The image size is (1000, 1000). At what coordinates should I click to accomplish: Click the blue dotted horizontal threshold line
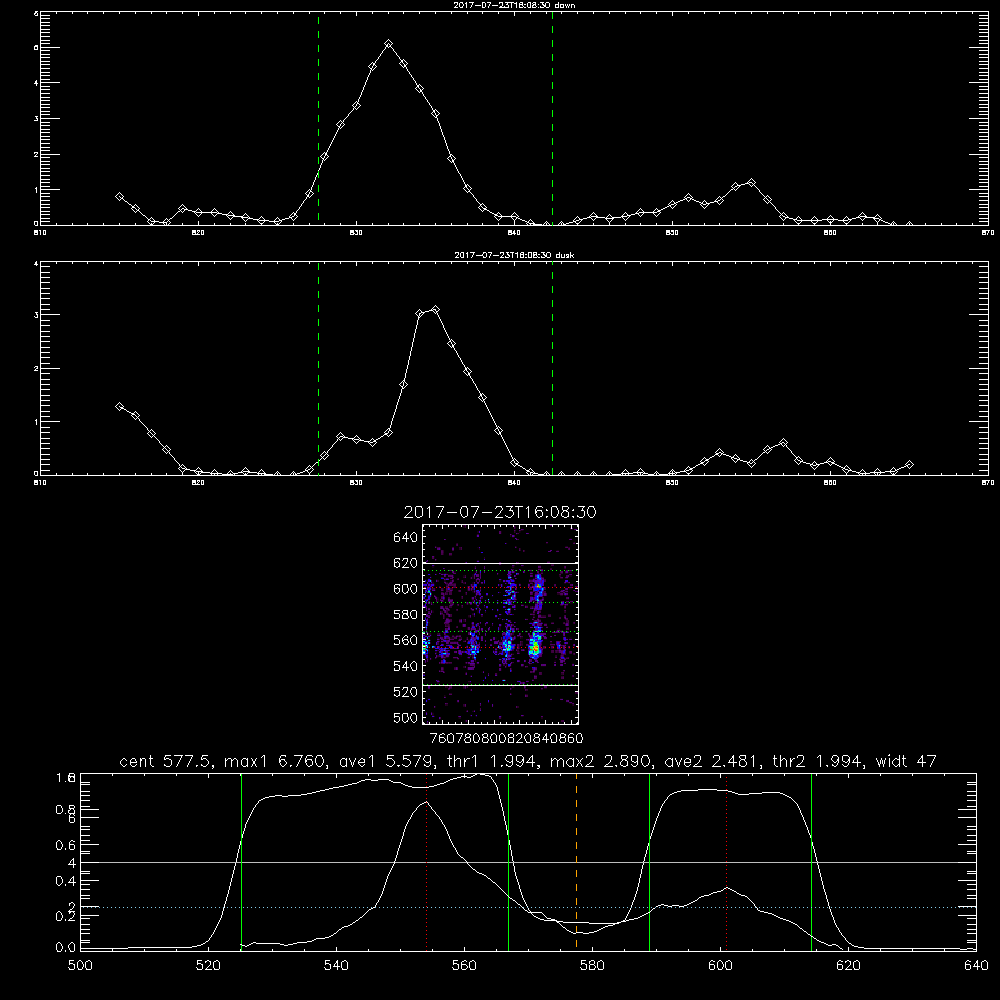click(528, 907)
